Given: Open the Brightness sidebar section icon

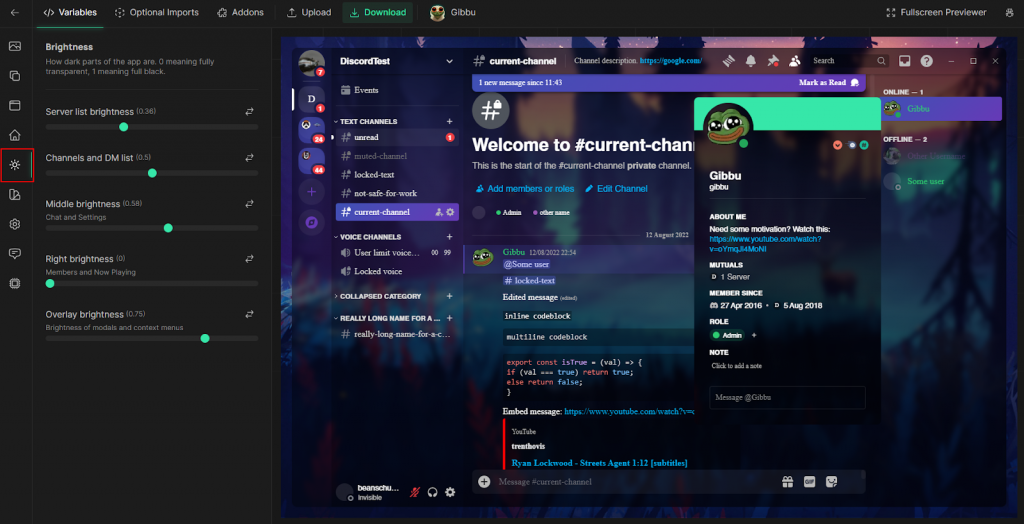Looking at the screenshot, I should tap(15, 165).
